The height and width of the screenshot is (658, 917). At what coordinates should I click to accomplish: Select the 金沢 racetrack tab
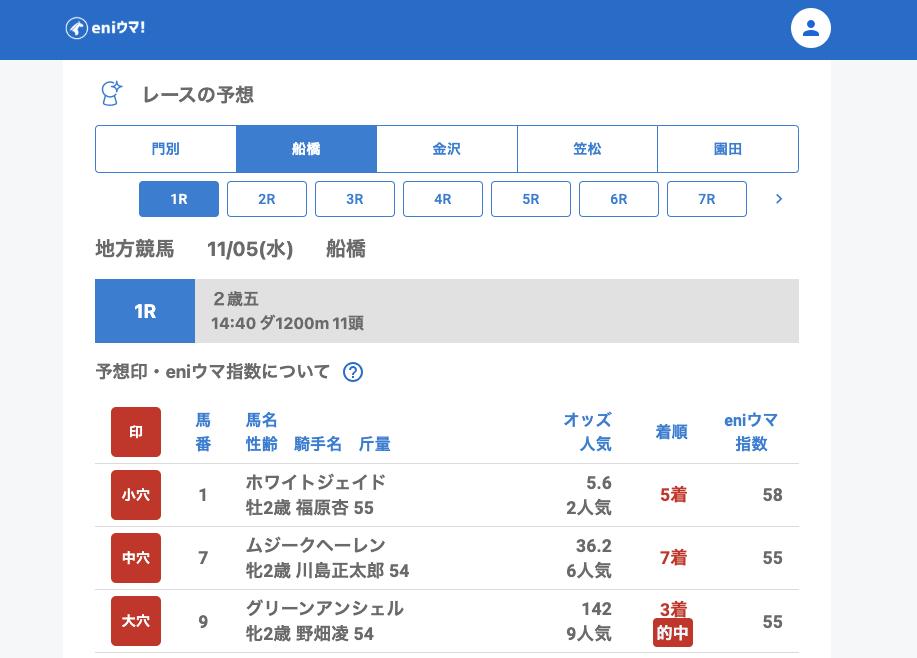[x=447, y=149]
